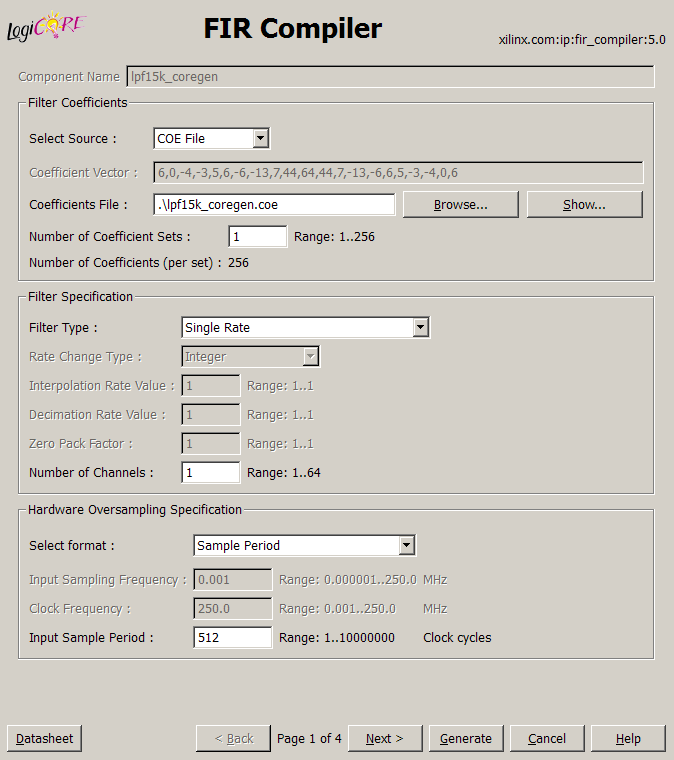Click the 'FIR Compiler' title

293,28
